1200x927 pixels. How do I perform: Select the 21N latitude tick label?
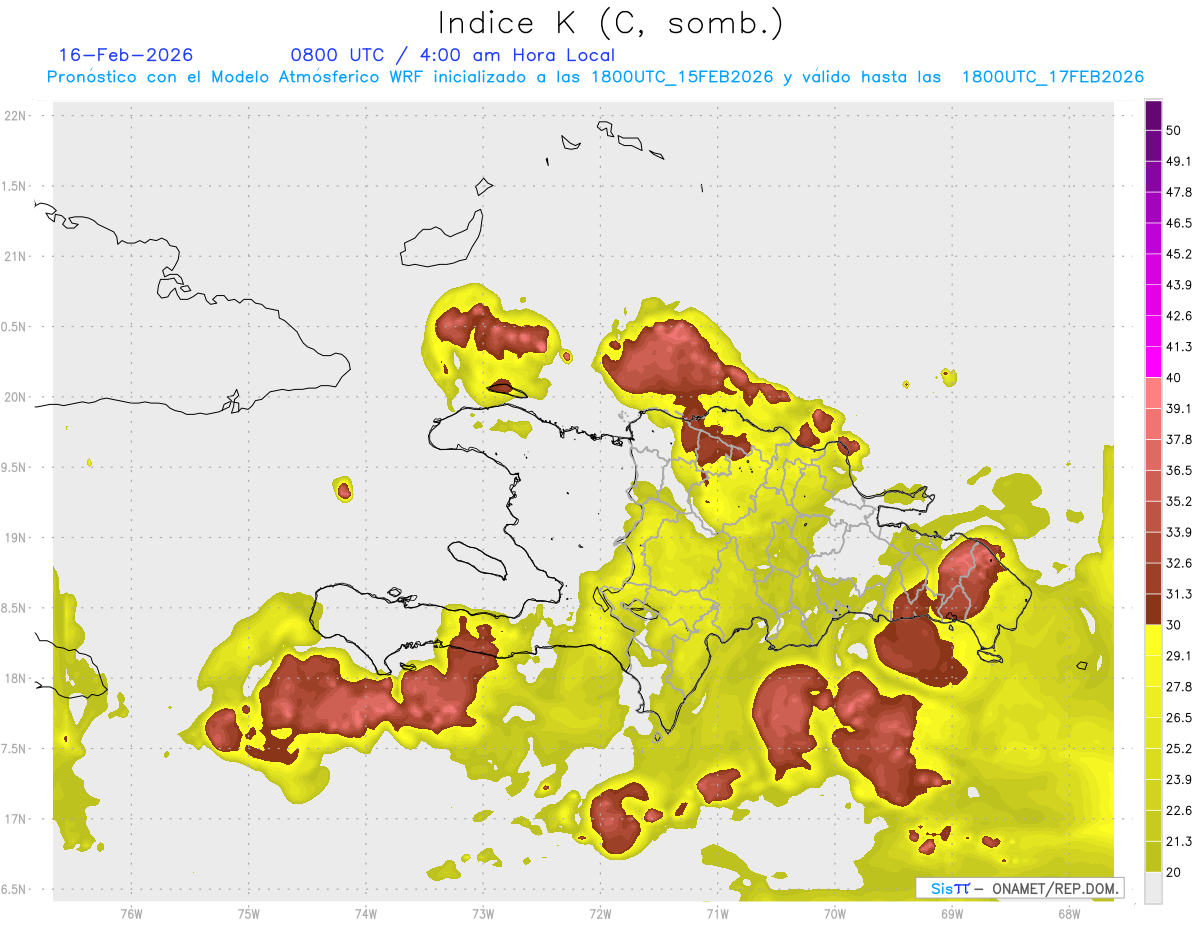(16, 256)
